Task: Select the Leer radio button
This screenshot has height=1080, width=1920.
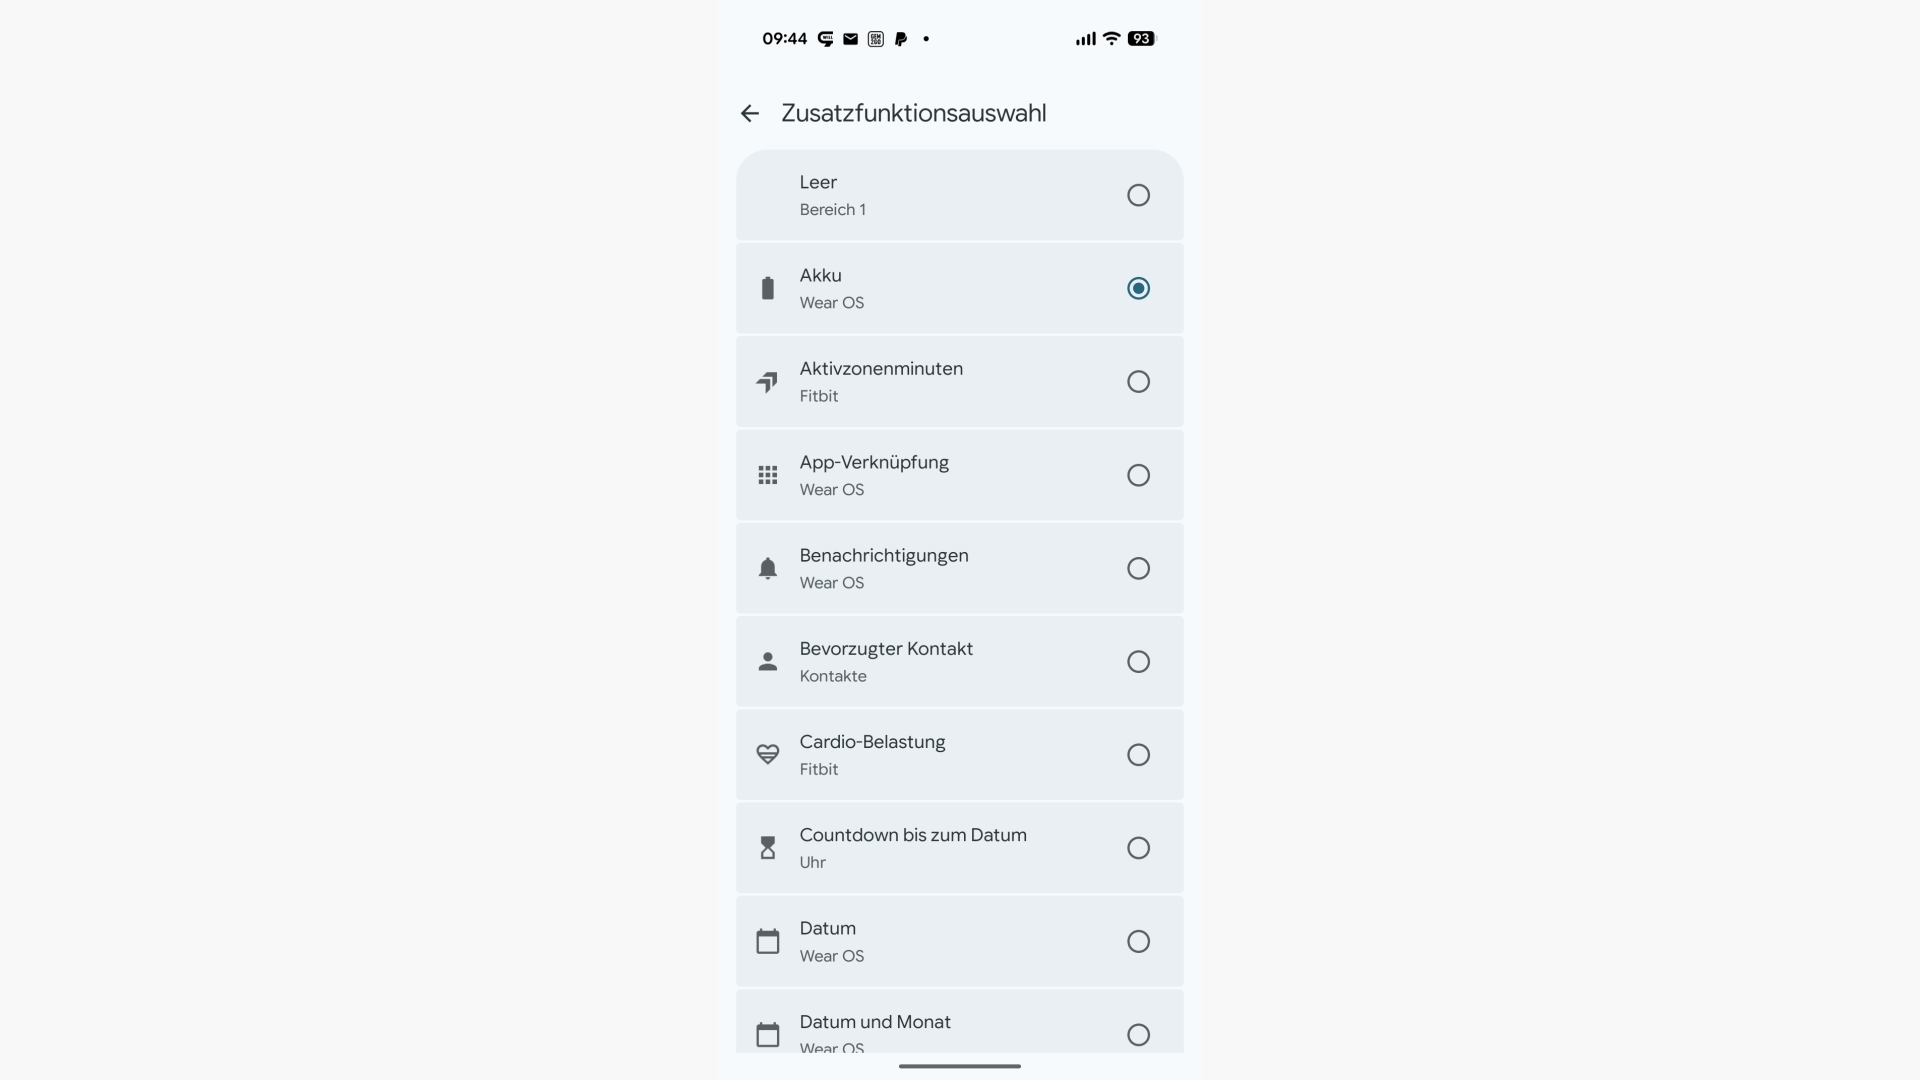Action: tap(1138, 195)
